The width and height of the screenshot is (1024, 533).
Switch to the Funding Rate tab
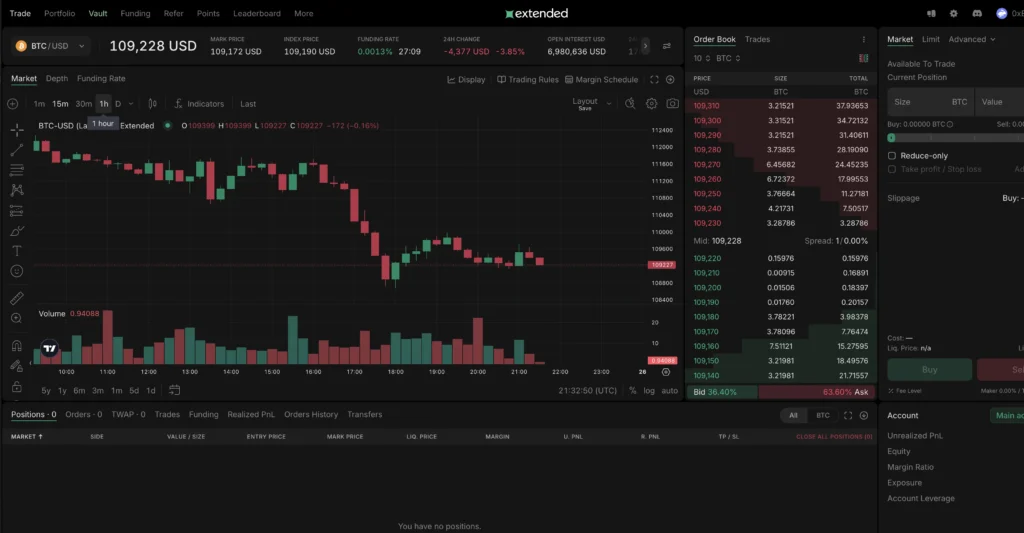click(101, 78)
